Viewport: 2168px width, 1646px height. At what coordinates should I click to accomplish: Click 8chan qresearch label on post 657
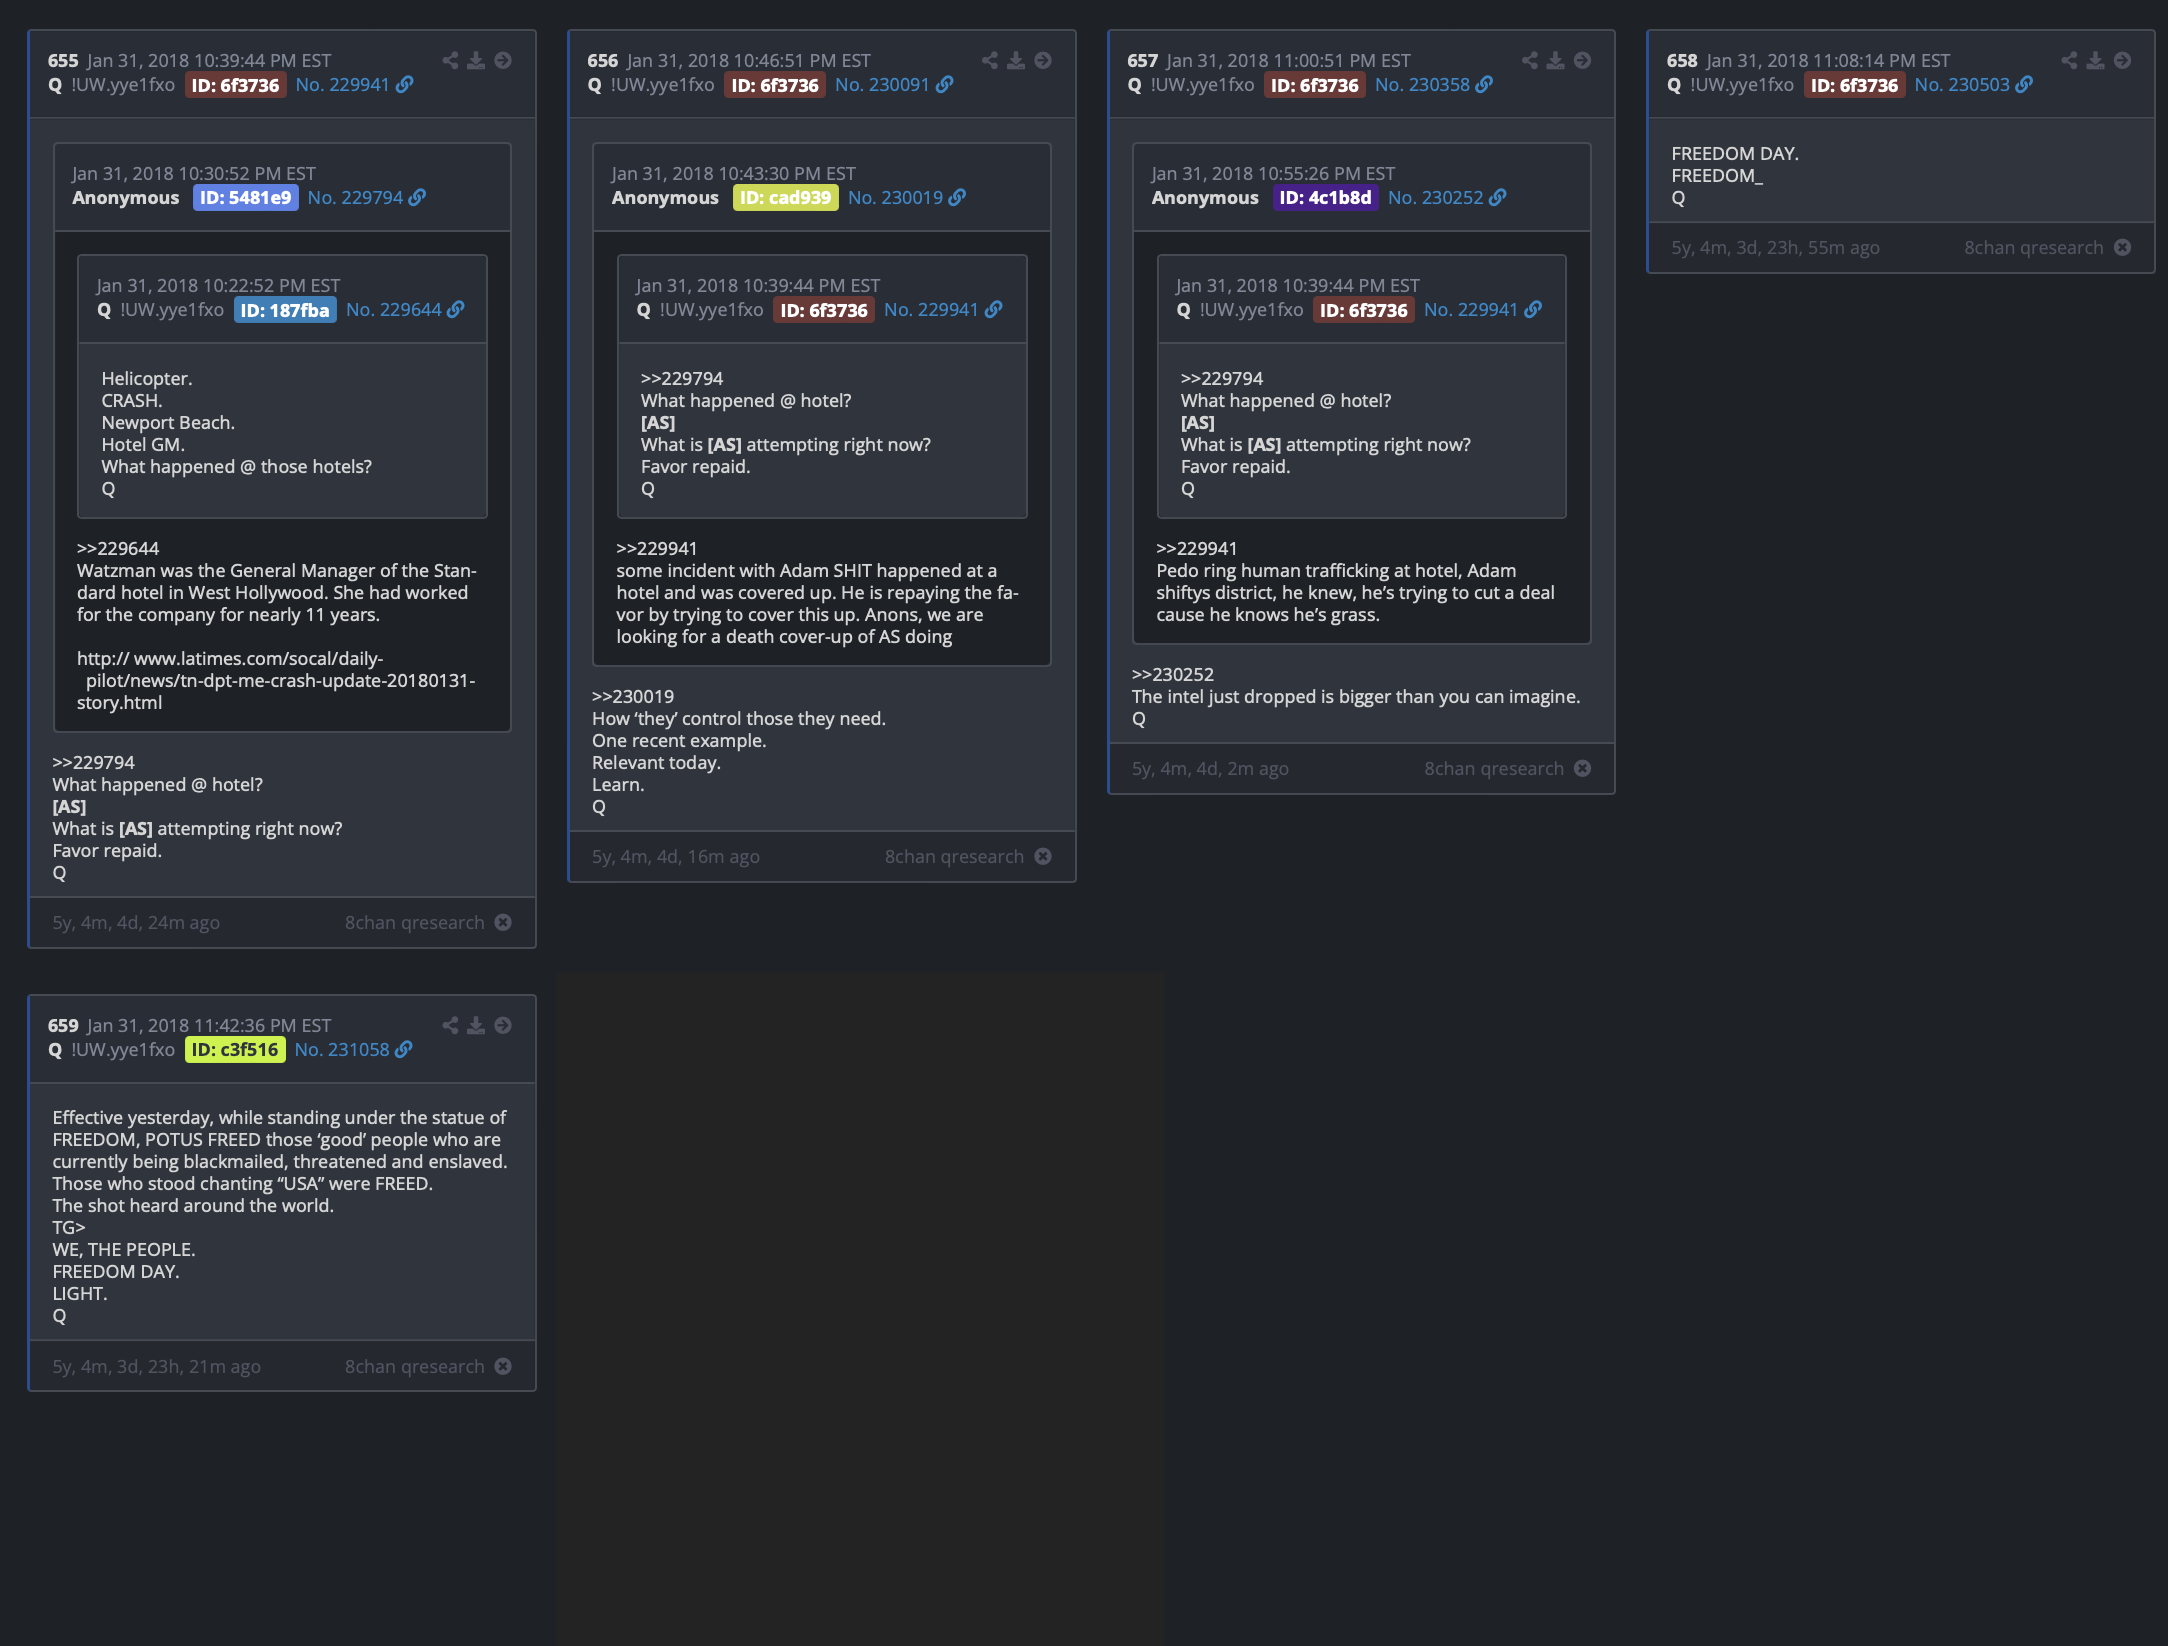pyautogui.click(x=1494, y=768)
